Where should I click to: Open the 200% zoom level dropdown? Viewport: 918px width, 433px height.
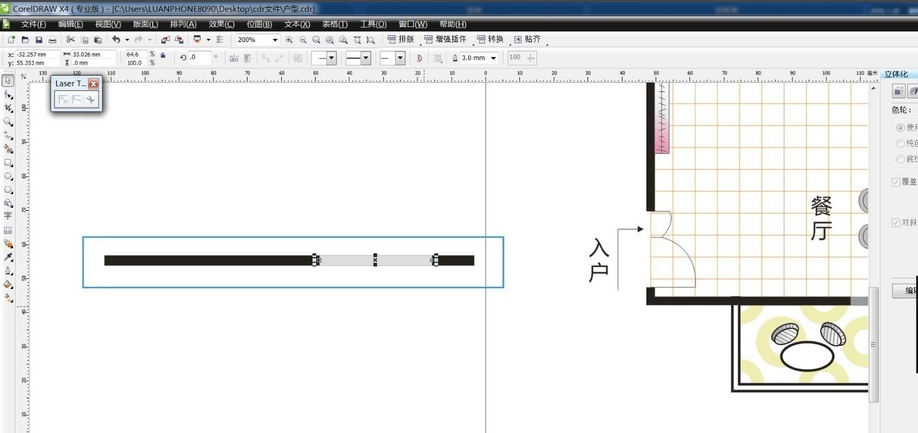click(x=275, y=40)
